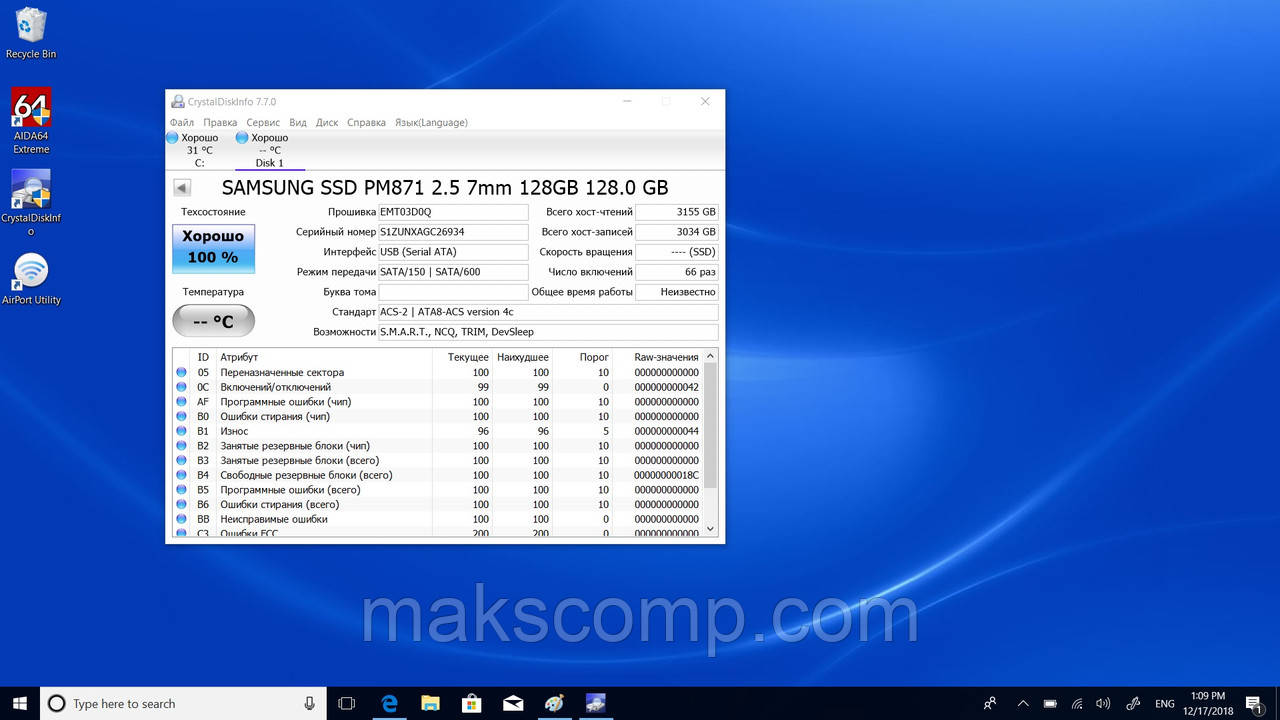
Task: Click the status dot of attribute 05
Action: [x=181, y=372]
